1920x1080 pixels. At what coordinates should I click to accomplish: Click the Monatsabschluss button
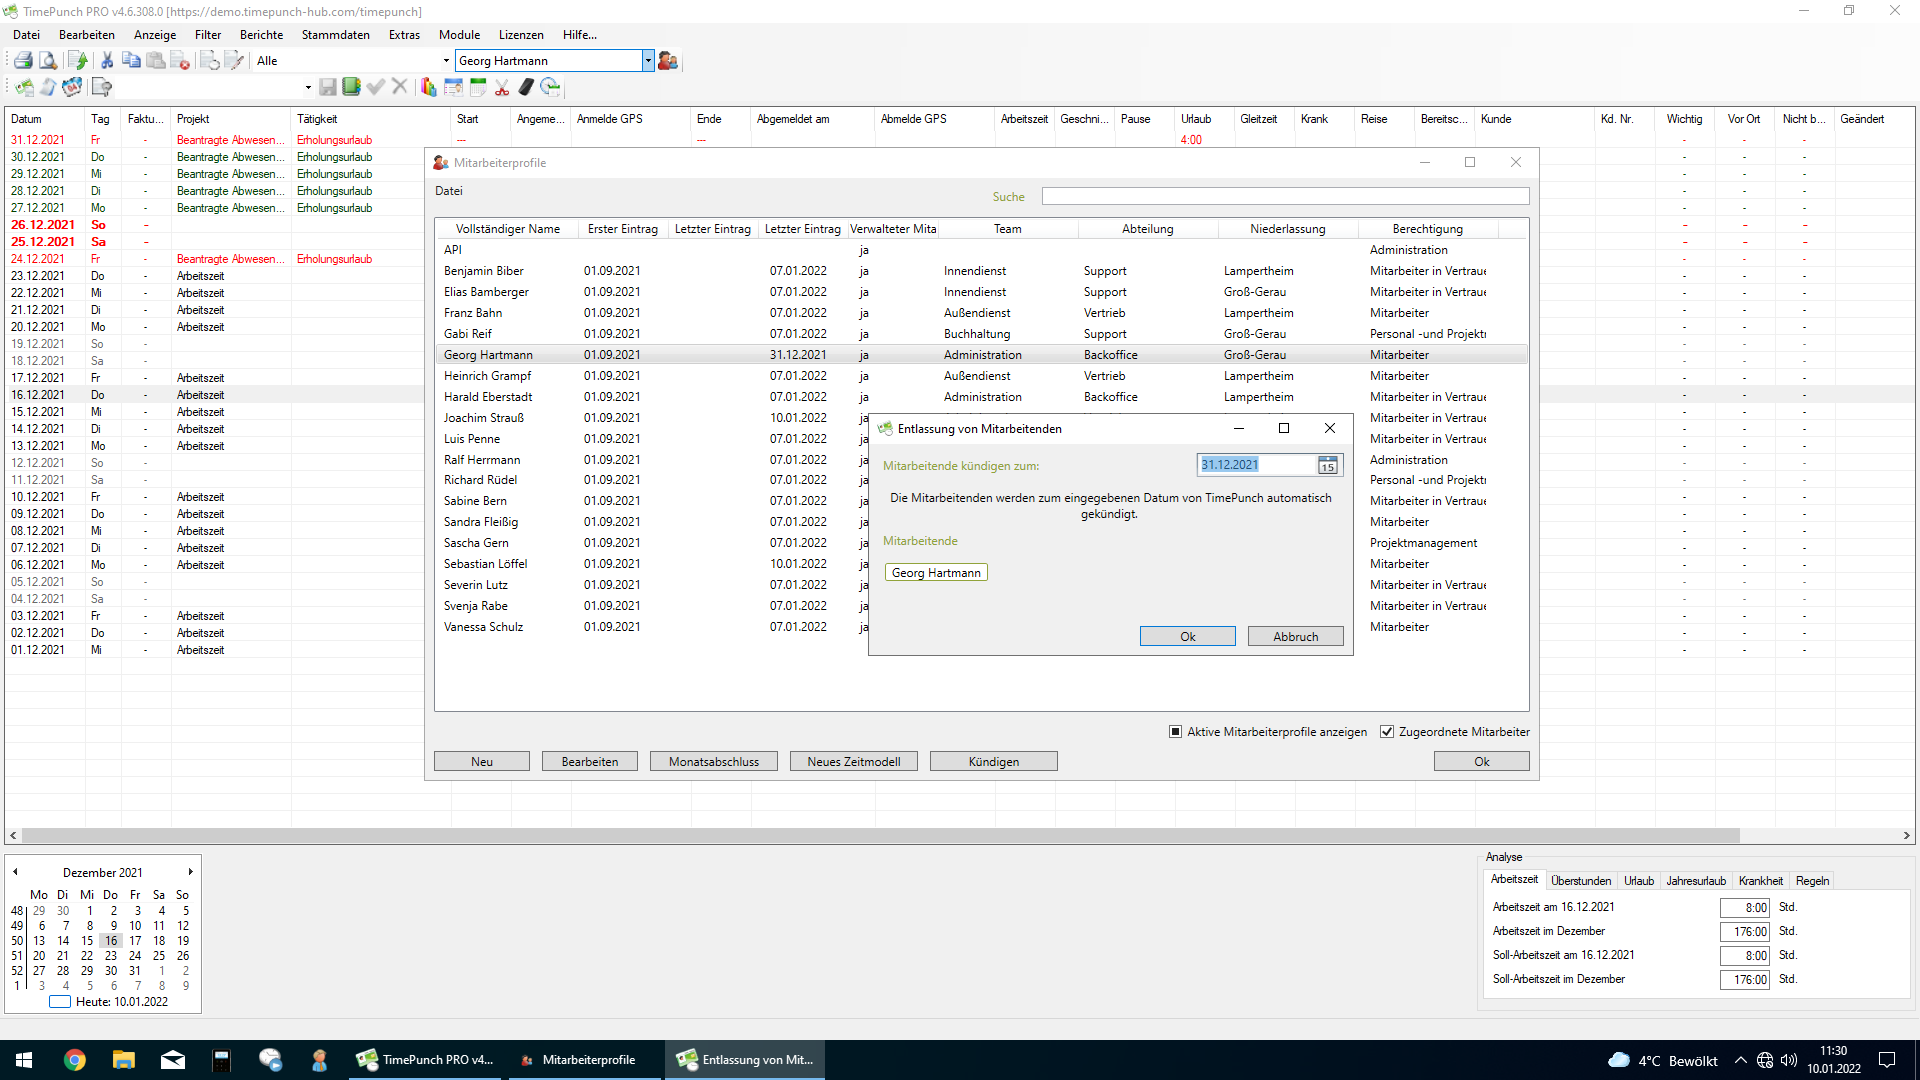tap(713, 762)
